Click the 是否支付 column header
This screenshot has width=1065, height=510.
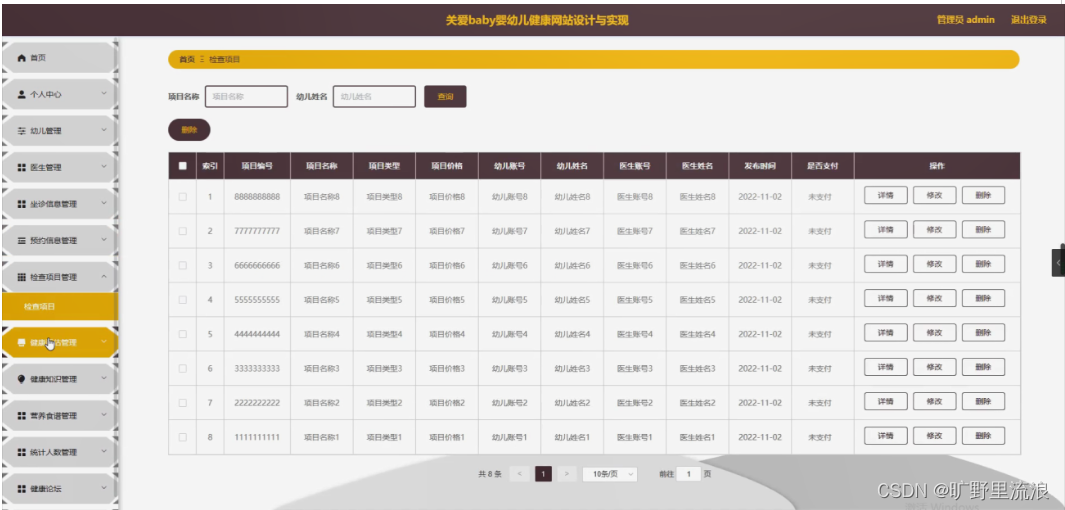click(x=822, y=166)
